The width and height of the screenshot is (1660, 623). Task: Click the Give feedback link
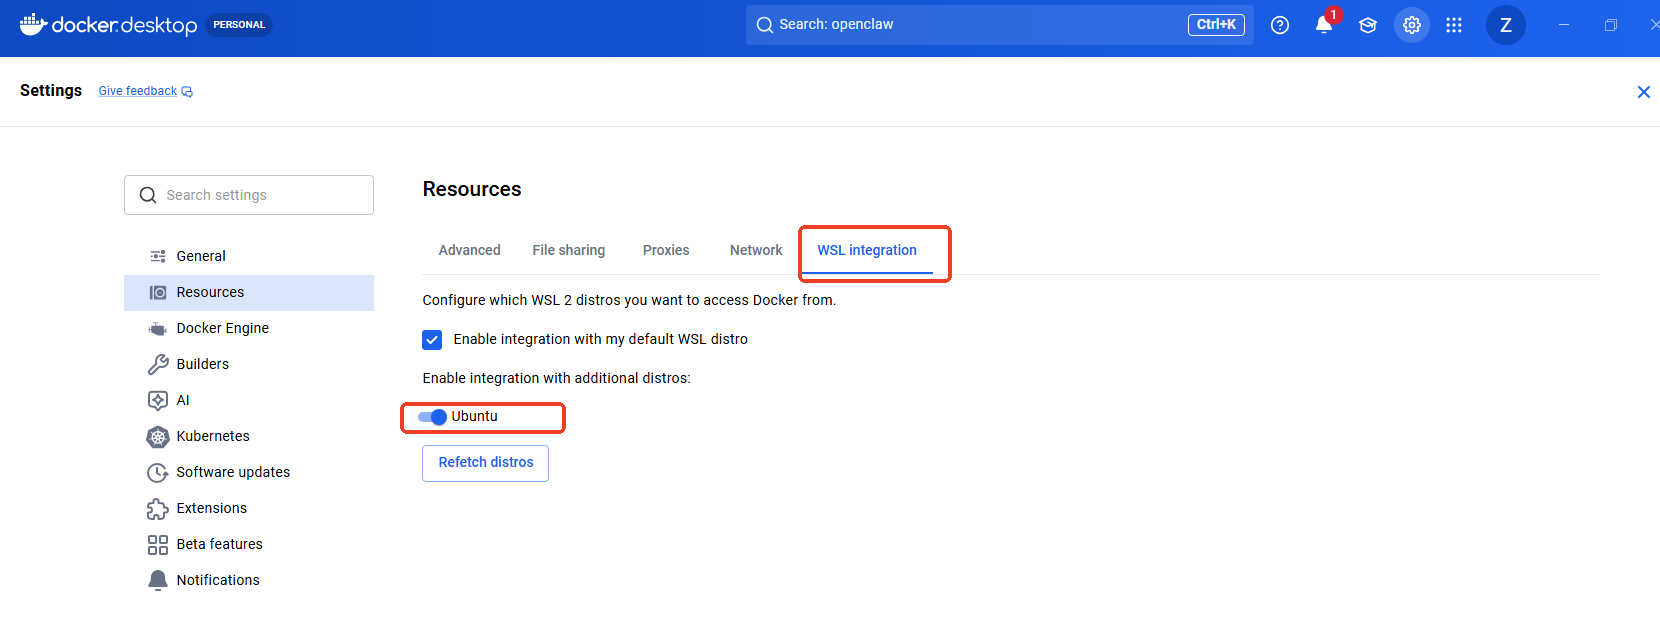tap(138, 91)
